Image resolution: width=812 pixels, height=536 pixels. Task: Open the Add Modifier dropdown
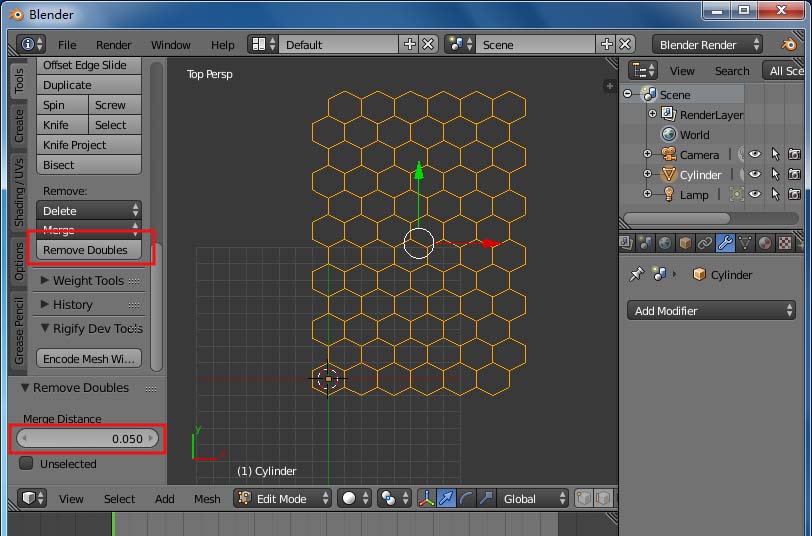click(x=711, y=311)
